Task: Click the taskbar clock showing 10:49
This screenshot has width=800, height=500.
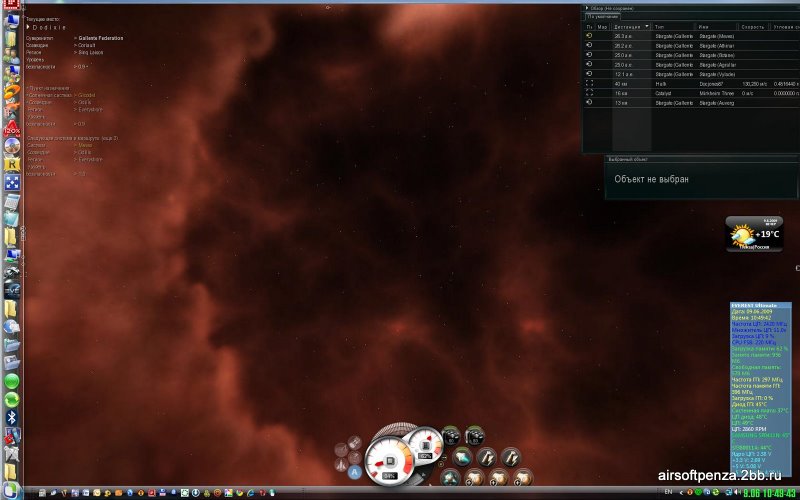Action: click(x=770, y=493)
